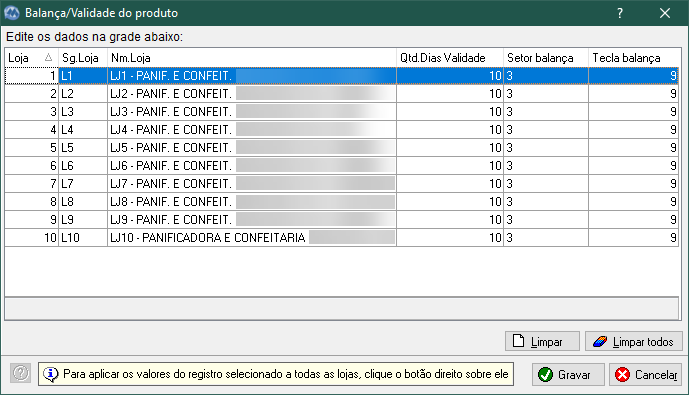Click the Qtd.Dias Validade column header
Screen dimensions: 689x395
450,58
